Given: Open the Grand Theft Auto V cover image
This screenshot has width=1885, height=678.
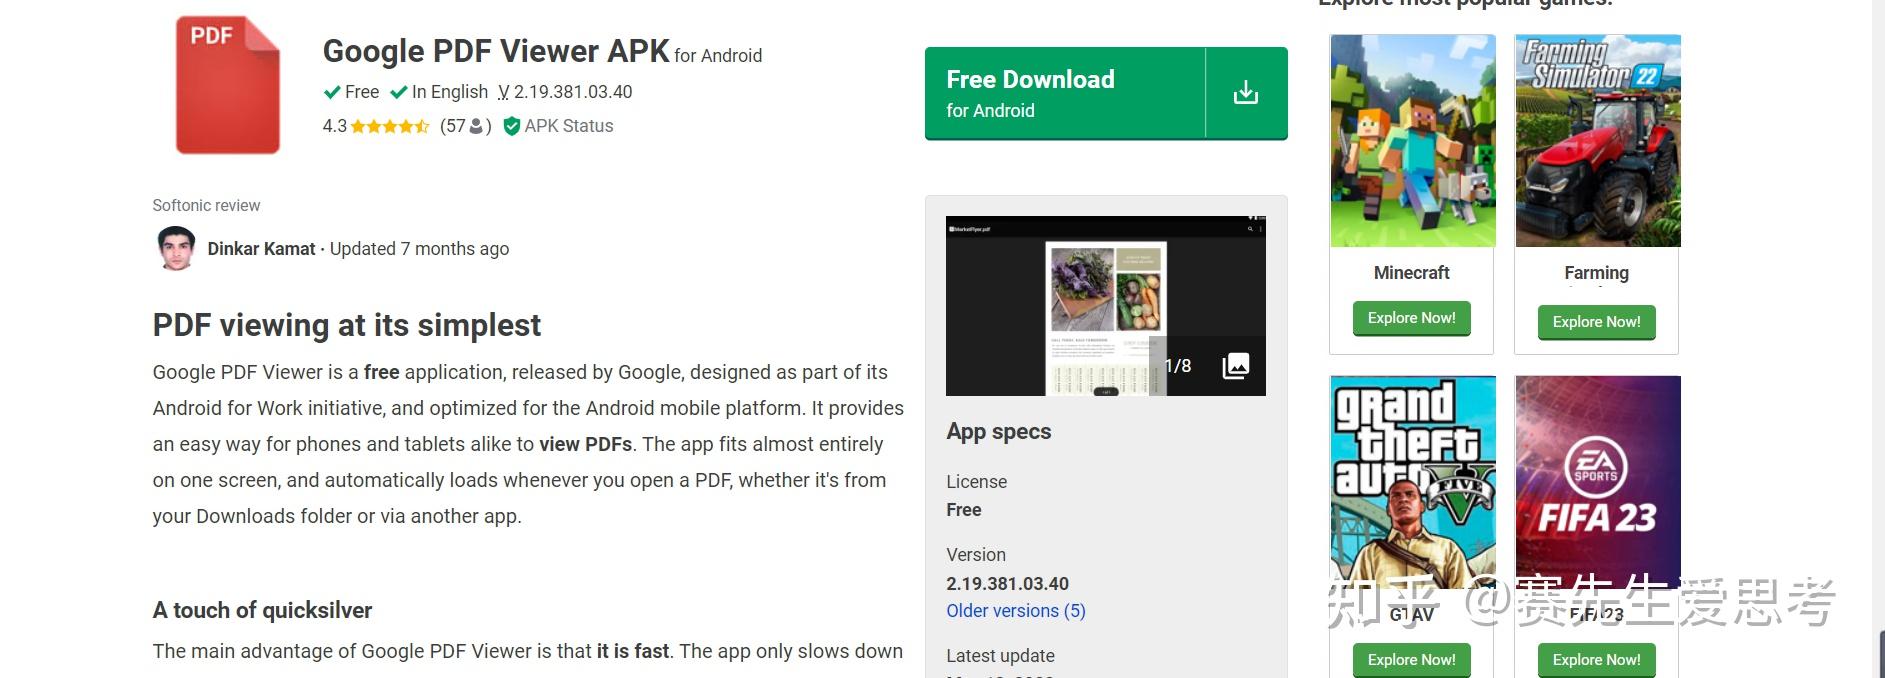Looking at the screenshot, I should pos(1412,482).
